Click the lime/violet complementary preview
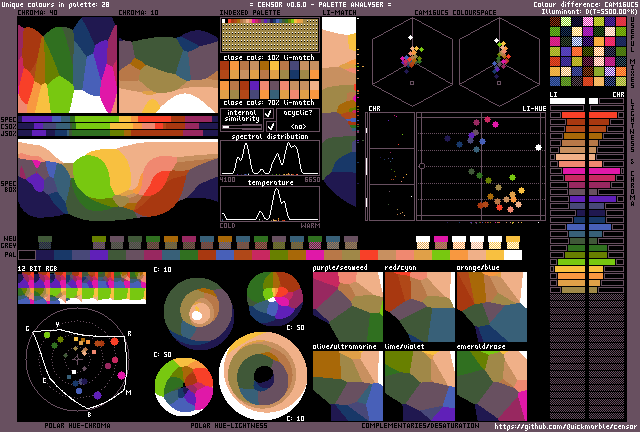Viewport: 640px width, 432px height. (418, 386)
